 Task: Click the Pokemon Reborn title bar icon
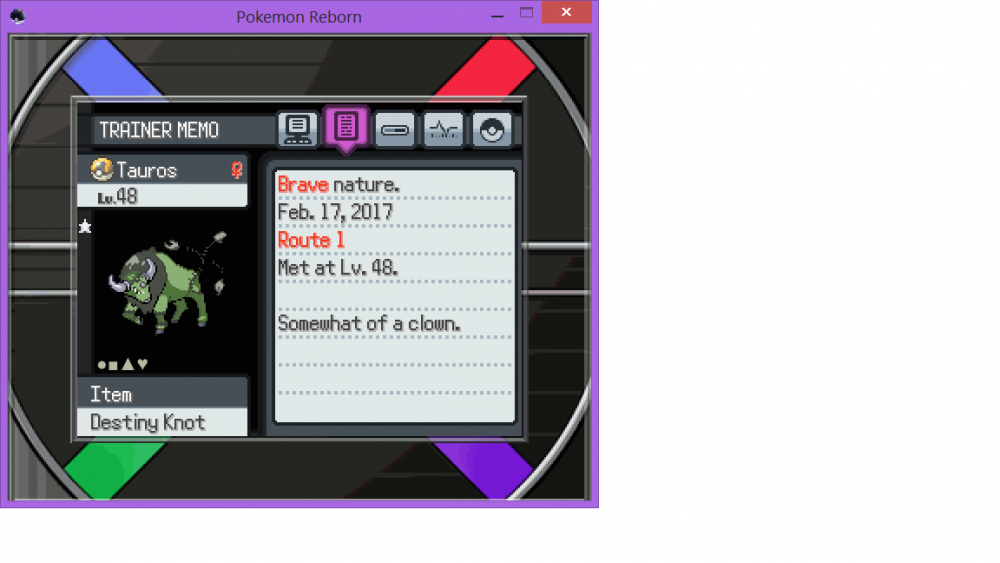(17, 15)
